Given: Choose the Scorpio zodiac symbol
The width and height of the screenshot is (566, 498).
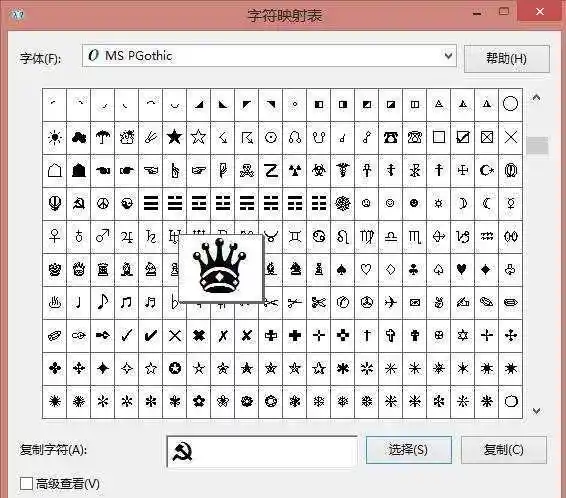Looking at the screenshot, I should 415,237.
